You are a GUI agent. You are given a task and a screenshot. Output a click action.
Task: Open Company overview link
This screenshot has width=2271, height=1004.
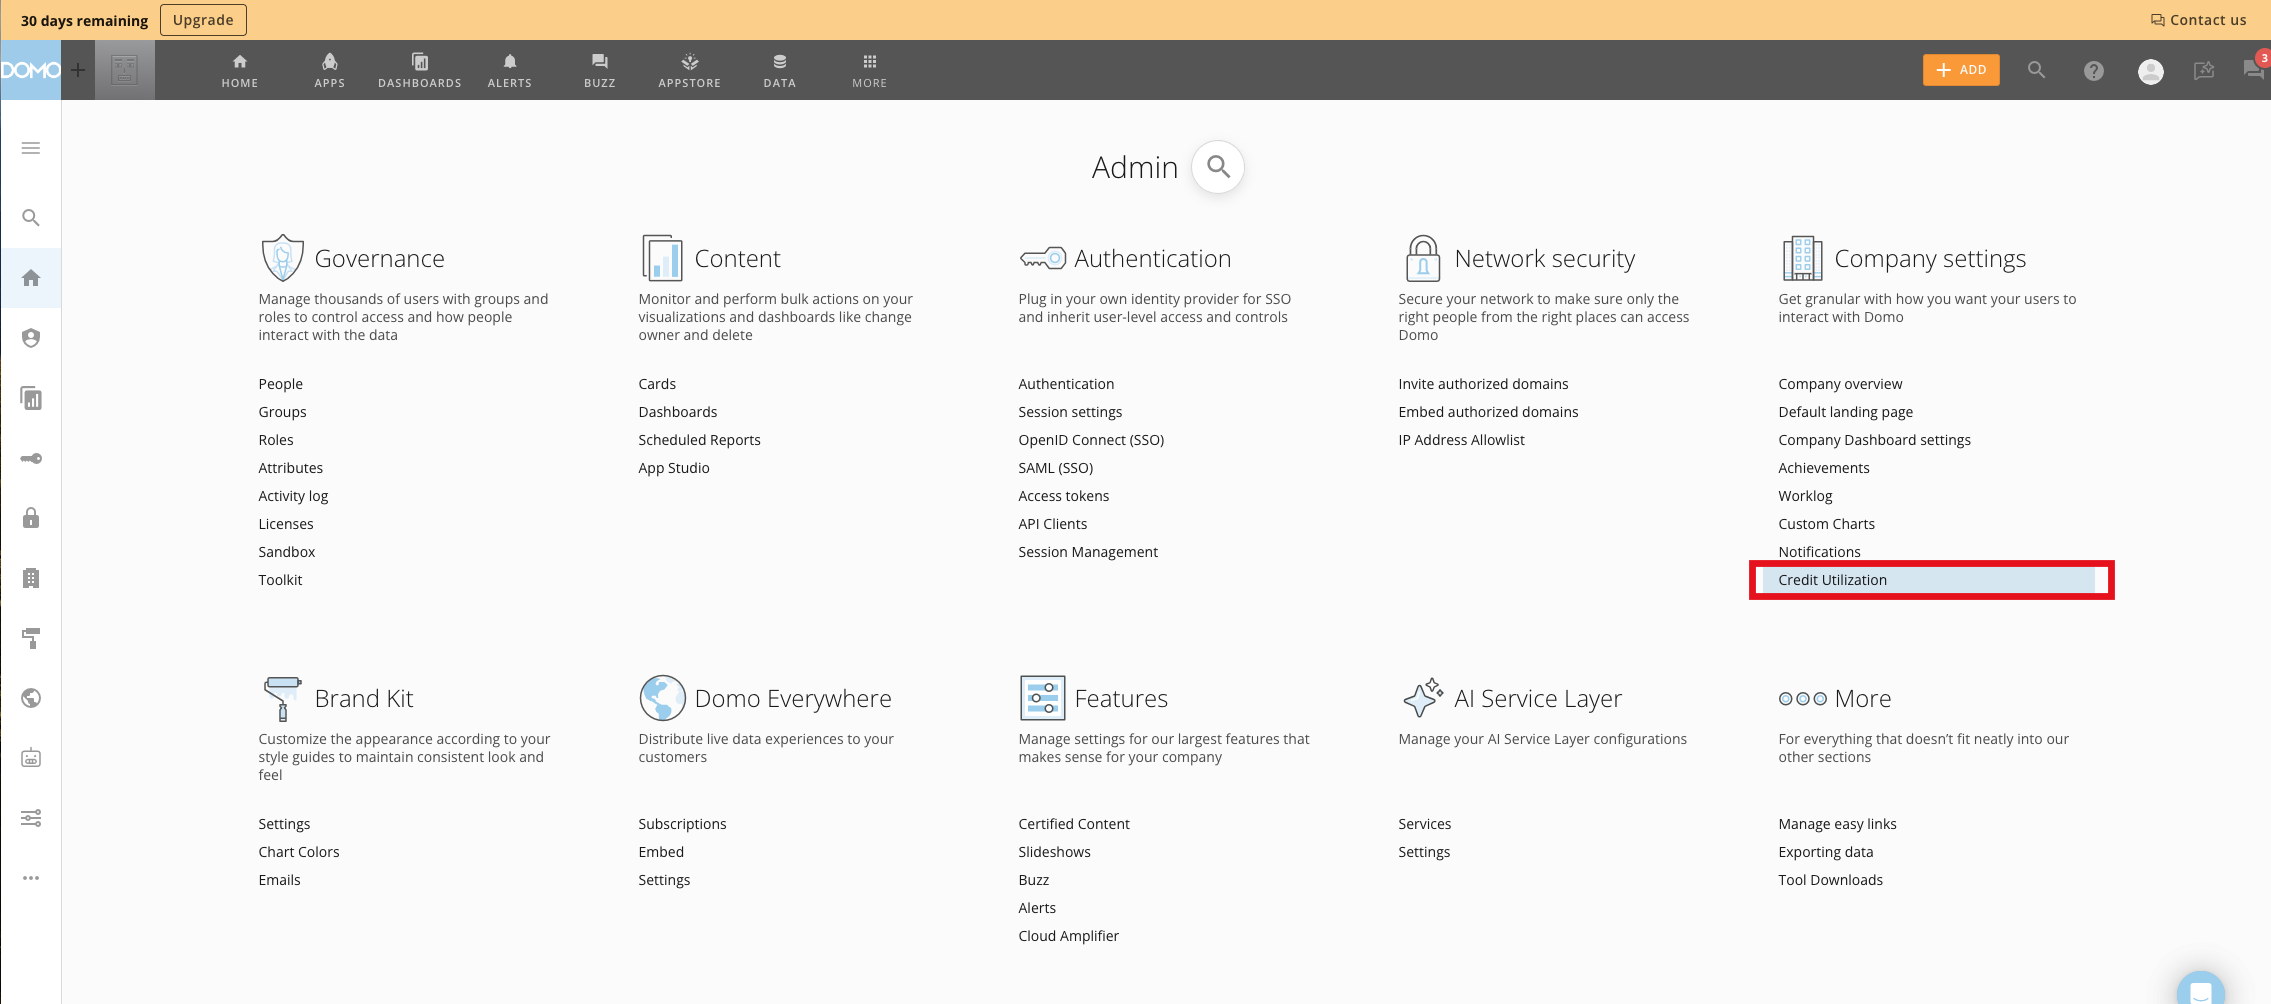(x=1840, y=384)
